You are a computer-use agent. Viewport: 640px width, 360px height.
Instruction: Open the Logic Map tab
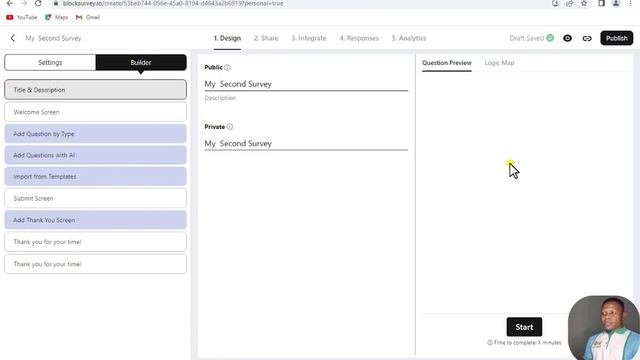[x=499, y=63]
